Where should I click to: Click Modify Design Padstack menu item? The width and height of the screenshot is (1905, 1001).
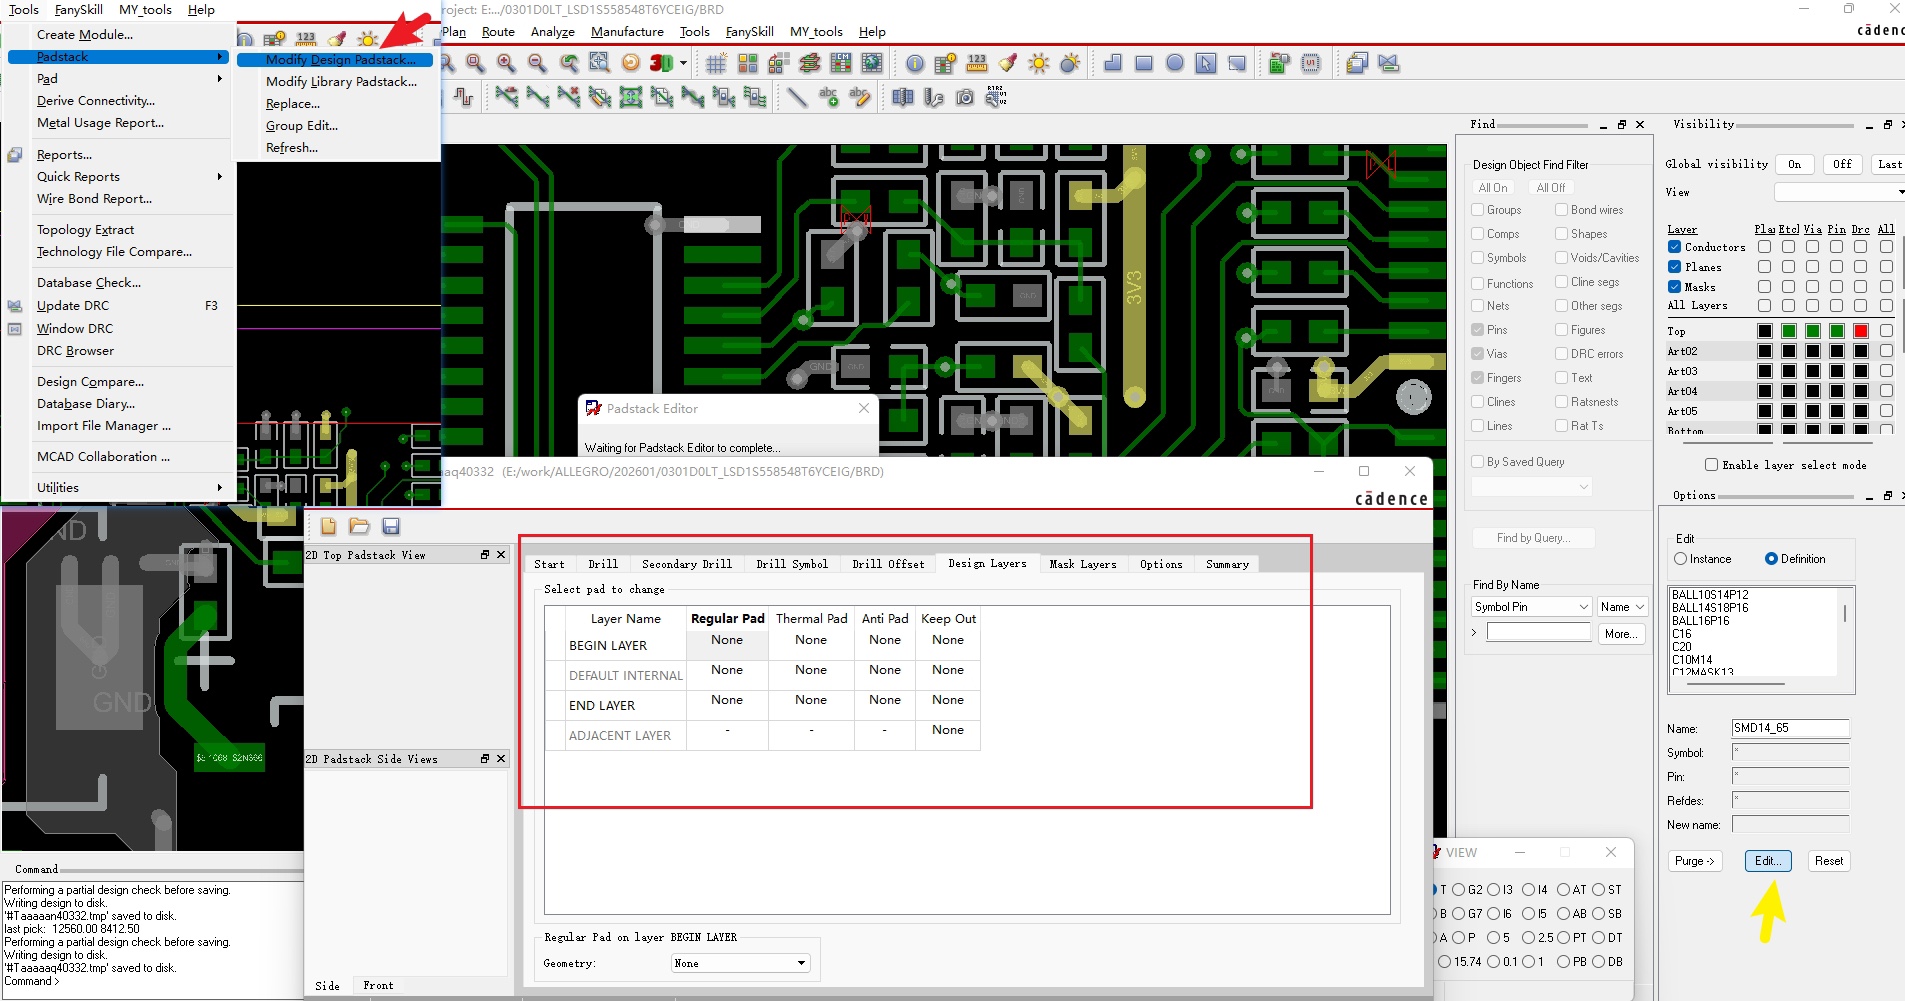pos(335,60)
